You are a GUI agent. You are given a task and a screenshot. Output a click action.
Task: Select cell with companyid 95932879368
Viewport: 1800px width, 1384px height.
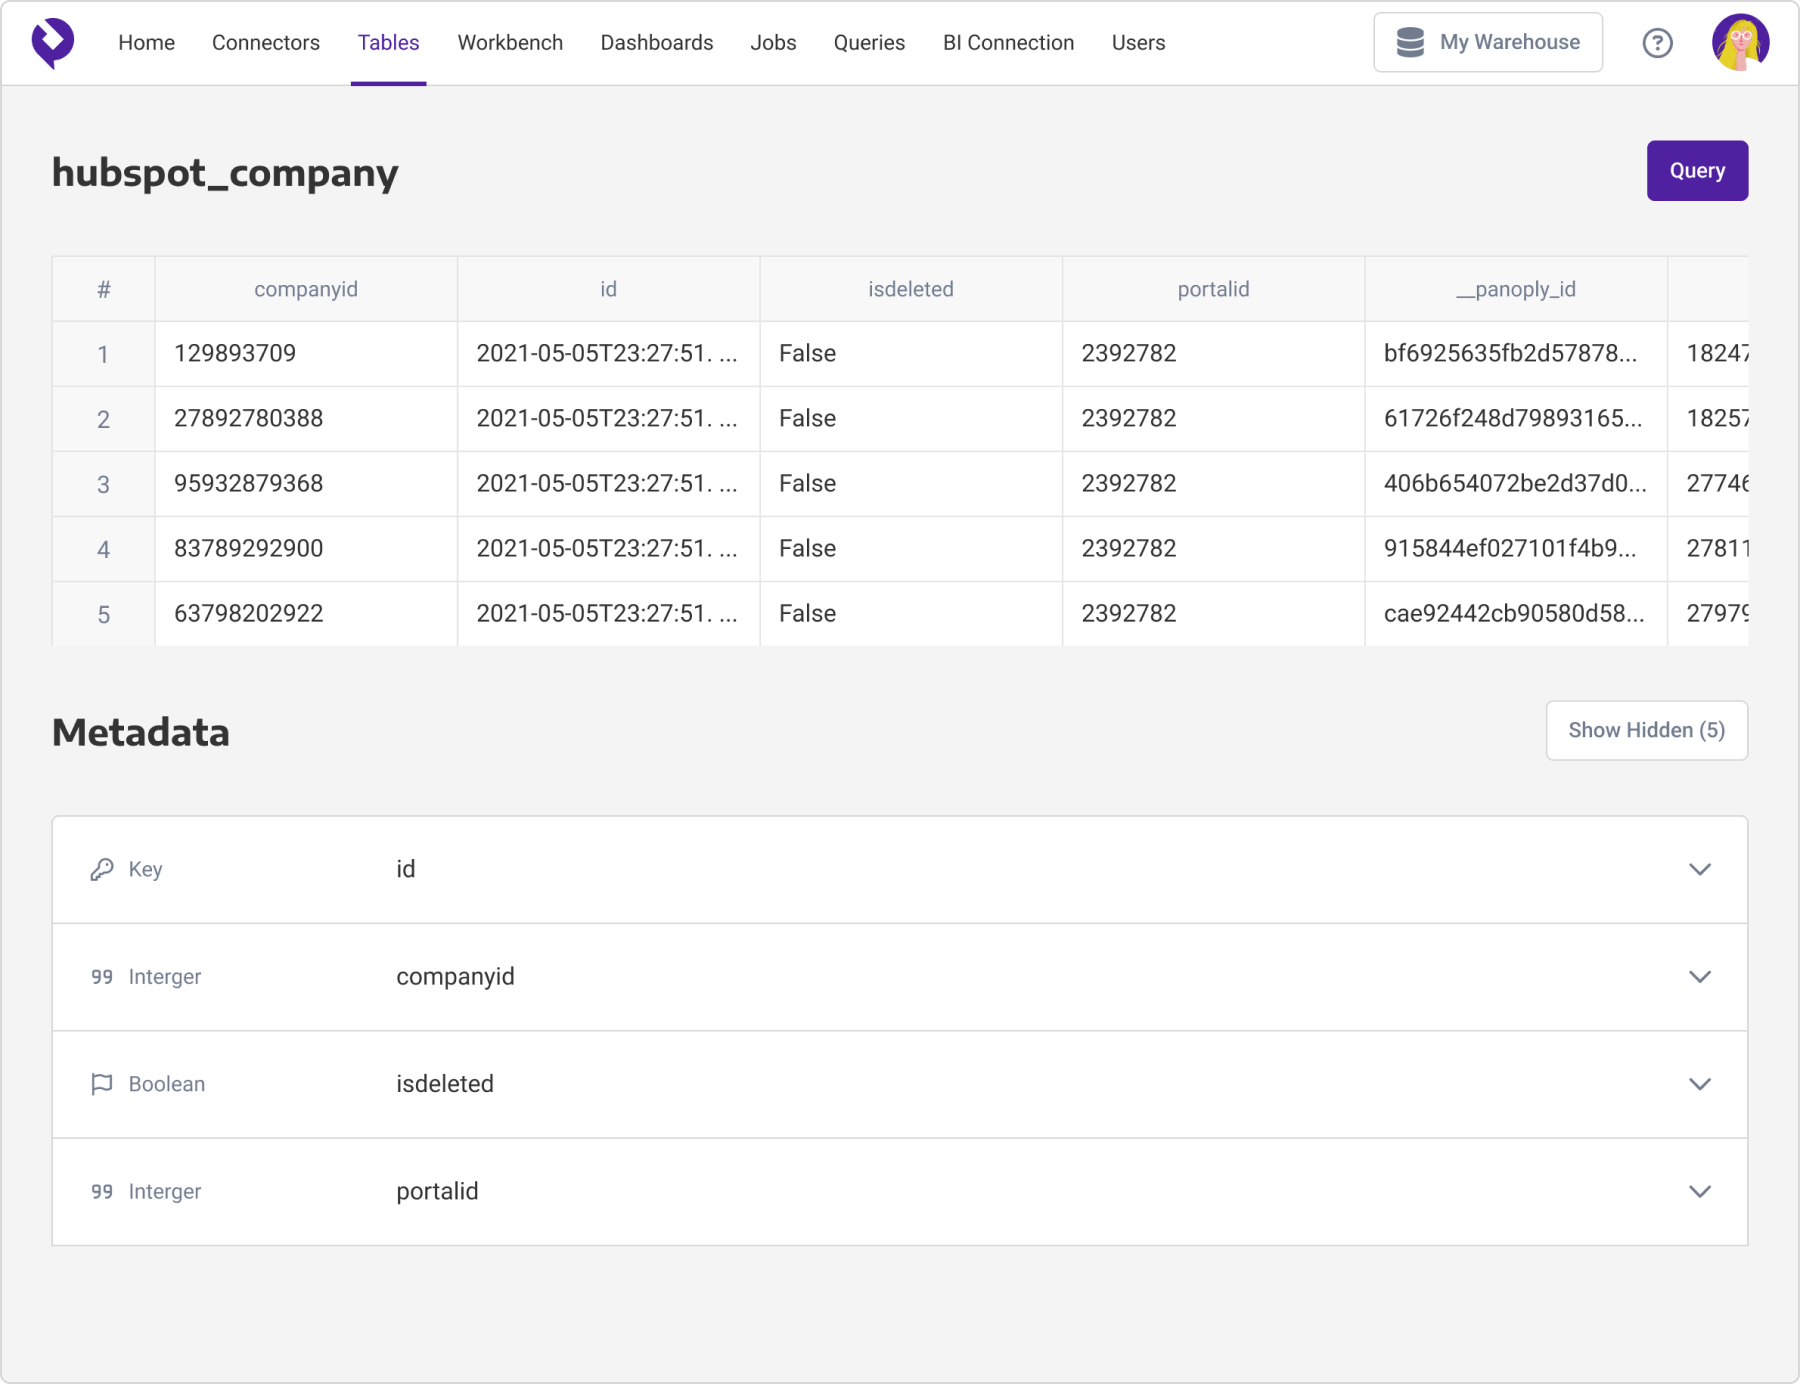(x=306, y=484)
